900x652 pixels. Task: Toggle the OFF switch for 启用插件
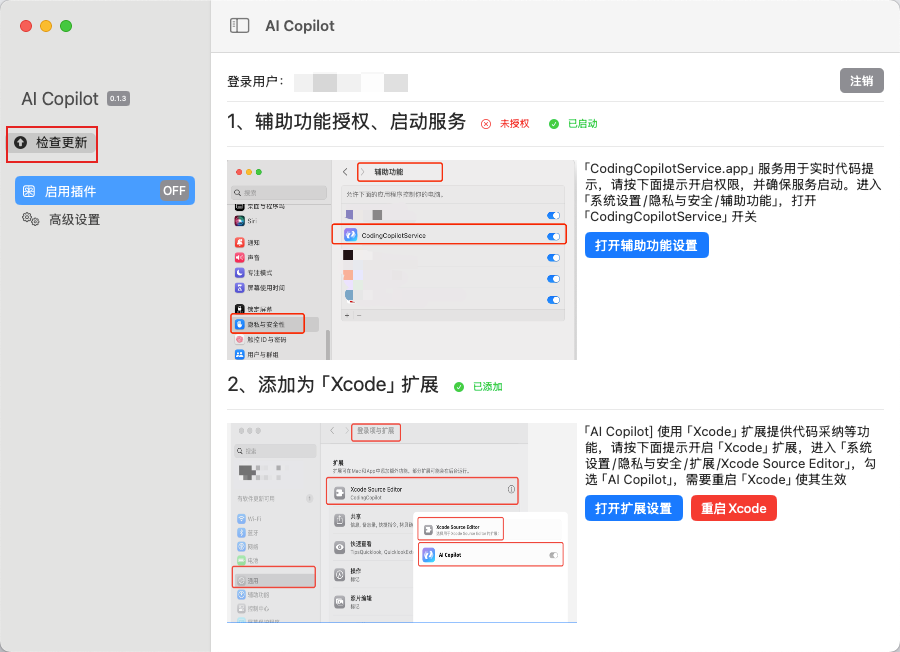pyautogui.click(x=174, y=191)
